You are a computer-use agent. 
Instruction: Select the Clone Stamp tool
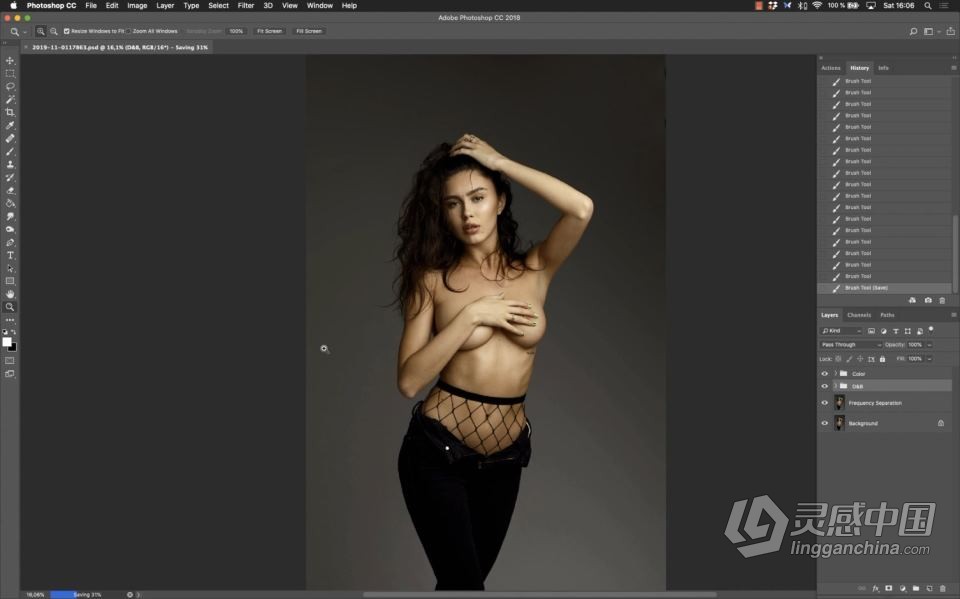coord(10,164)
